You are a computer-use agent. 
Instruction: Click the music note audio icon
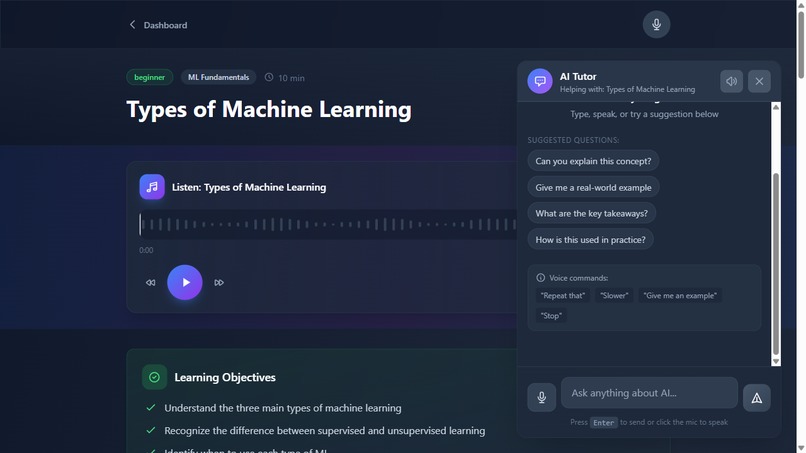152,187
